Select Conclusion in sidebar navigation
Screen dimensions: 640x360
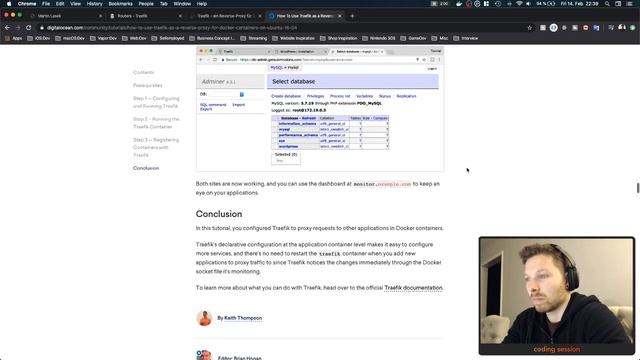pos(146,168)
